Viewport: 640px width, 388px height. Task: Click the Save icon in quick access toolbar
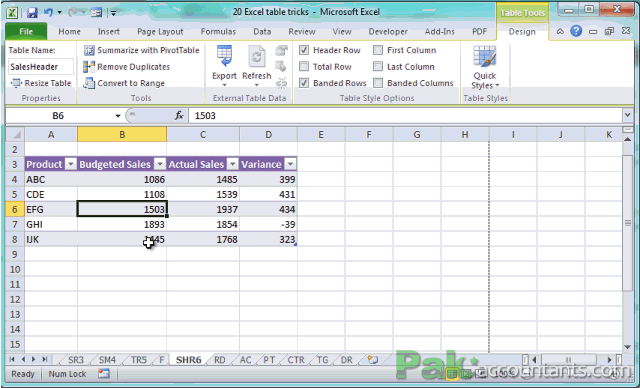[32, 12]
